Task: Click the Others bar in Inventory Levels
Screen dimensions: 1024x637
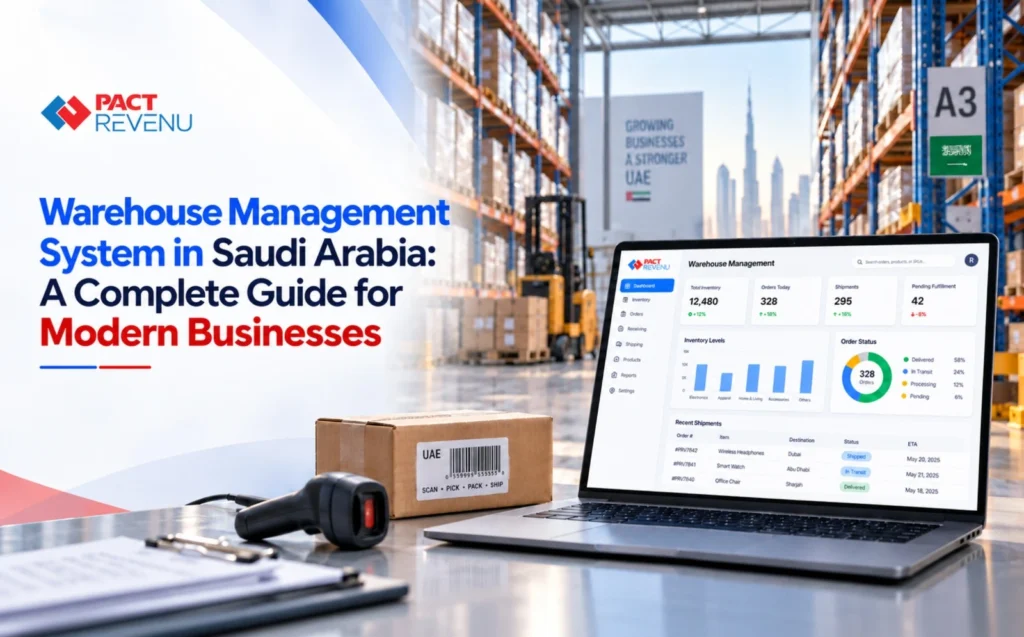Action: click(807, 377)
